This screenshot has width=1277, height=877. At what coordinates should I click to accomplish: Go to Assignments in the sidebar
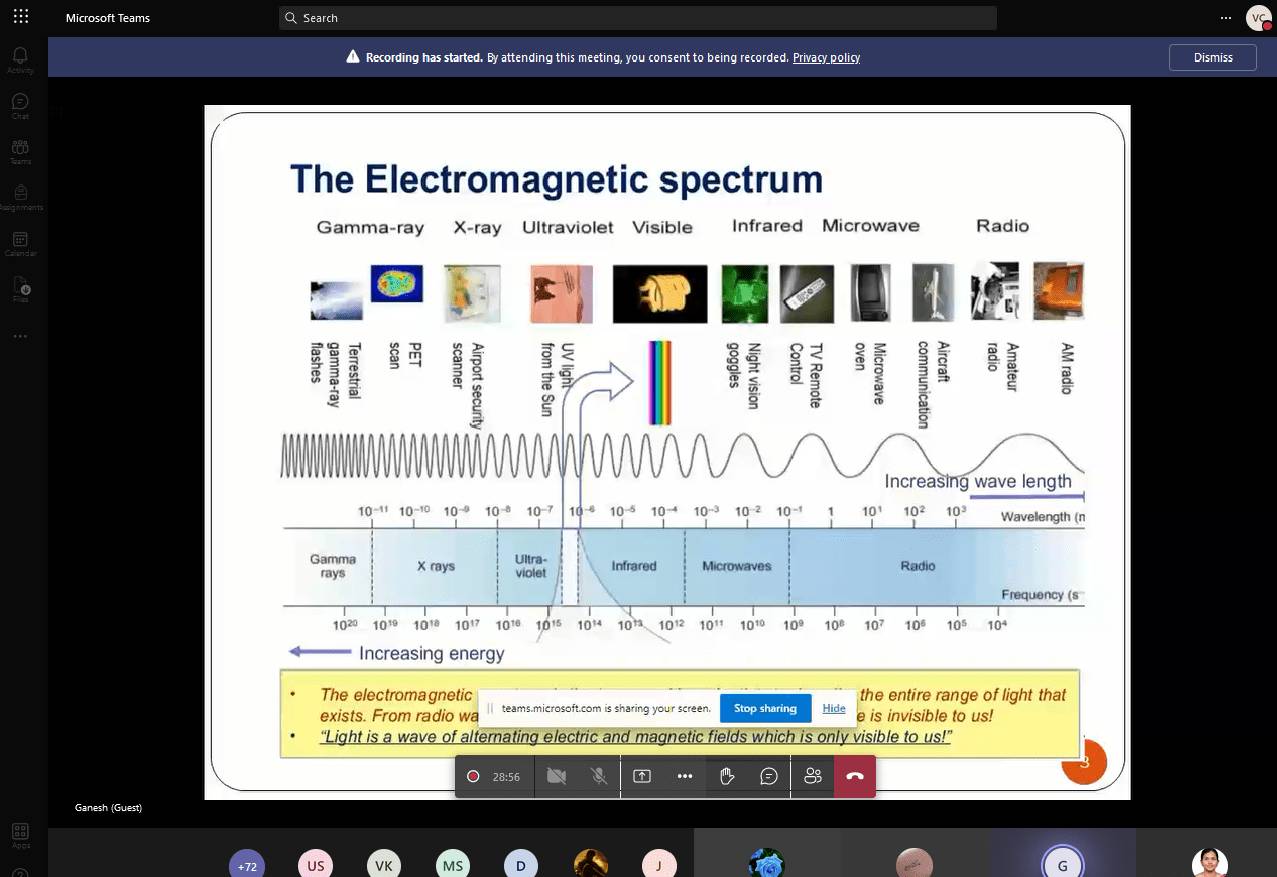20,196
